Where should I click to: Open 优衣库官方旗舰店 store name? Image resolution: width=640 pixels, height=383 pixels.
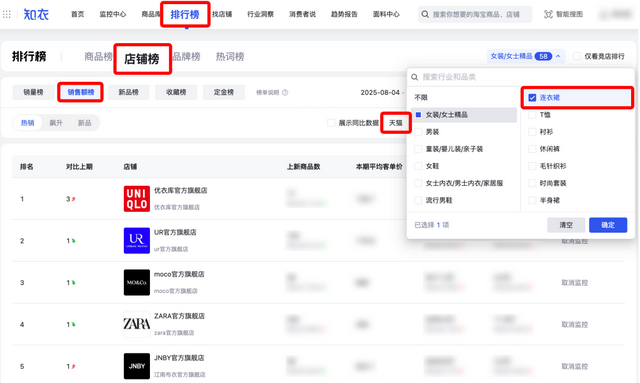pyautogui.click(x=180, y=190)
